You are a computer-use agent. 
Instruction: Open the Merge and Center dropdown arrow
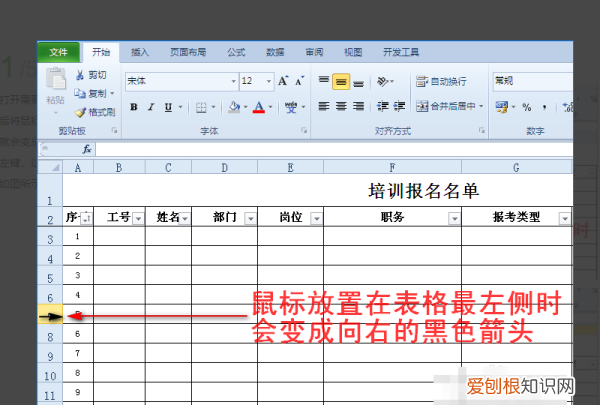pyautogui.click(x=481, y=106)
